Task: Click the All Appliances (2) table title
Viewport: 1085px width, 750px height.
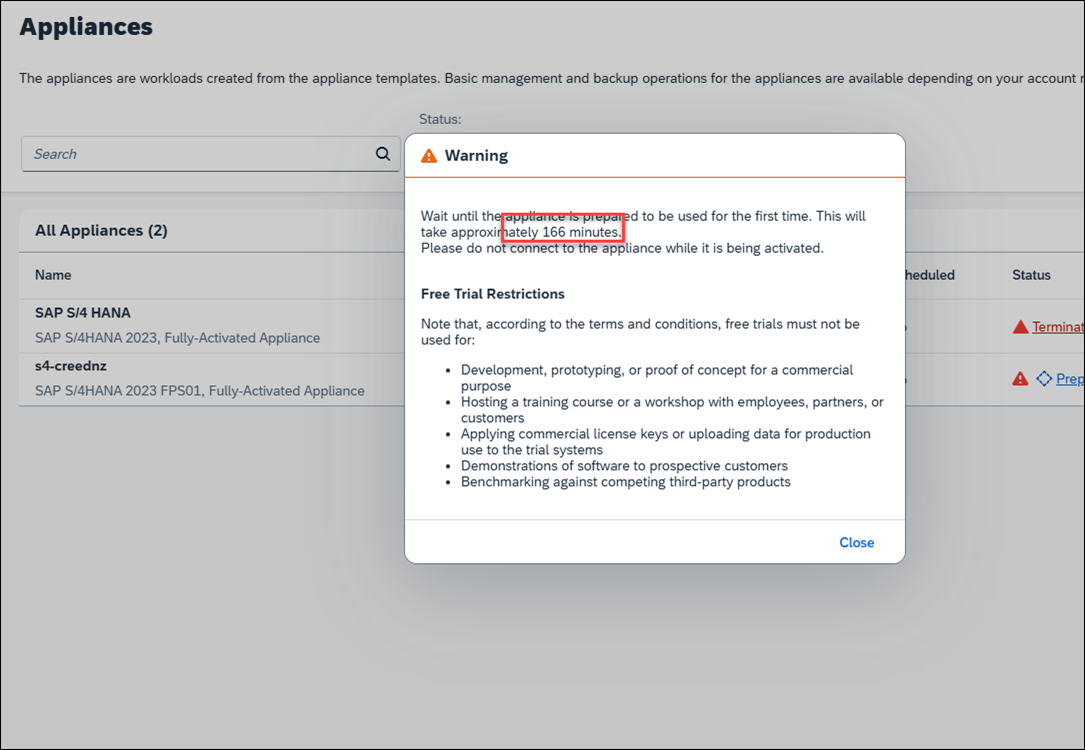Action: click(x=101, y=231)
